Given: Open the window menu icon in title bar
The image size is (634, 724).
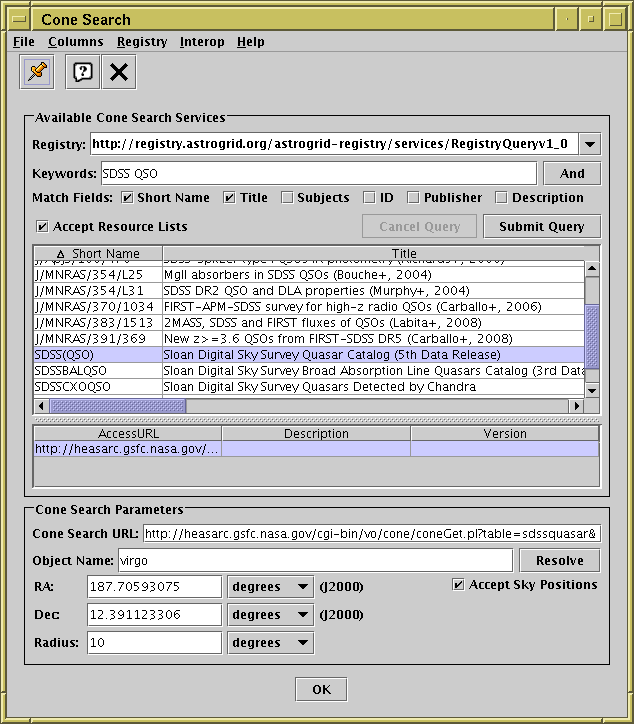Looking at the screenshot, I should coord(19,19).
